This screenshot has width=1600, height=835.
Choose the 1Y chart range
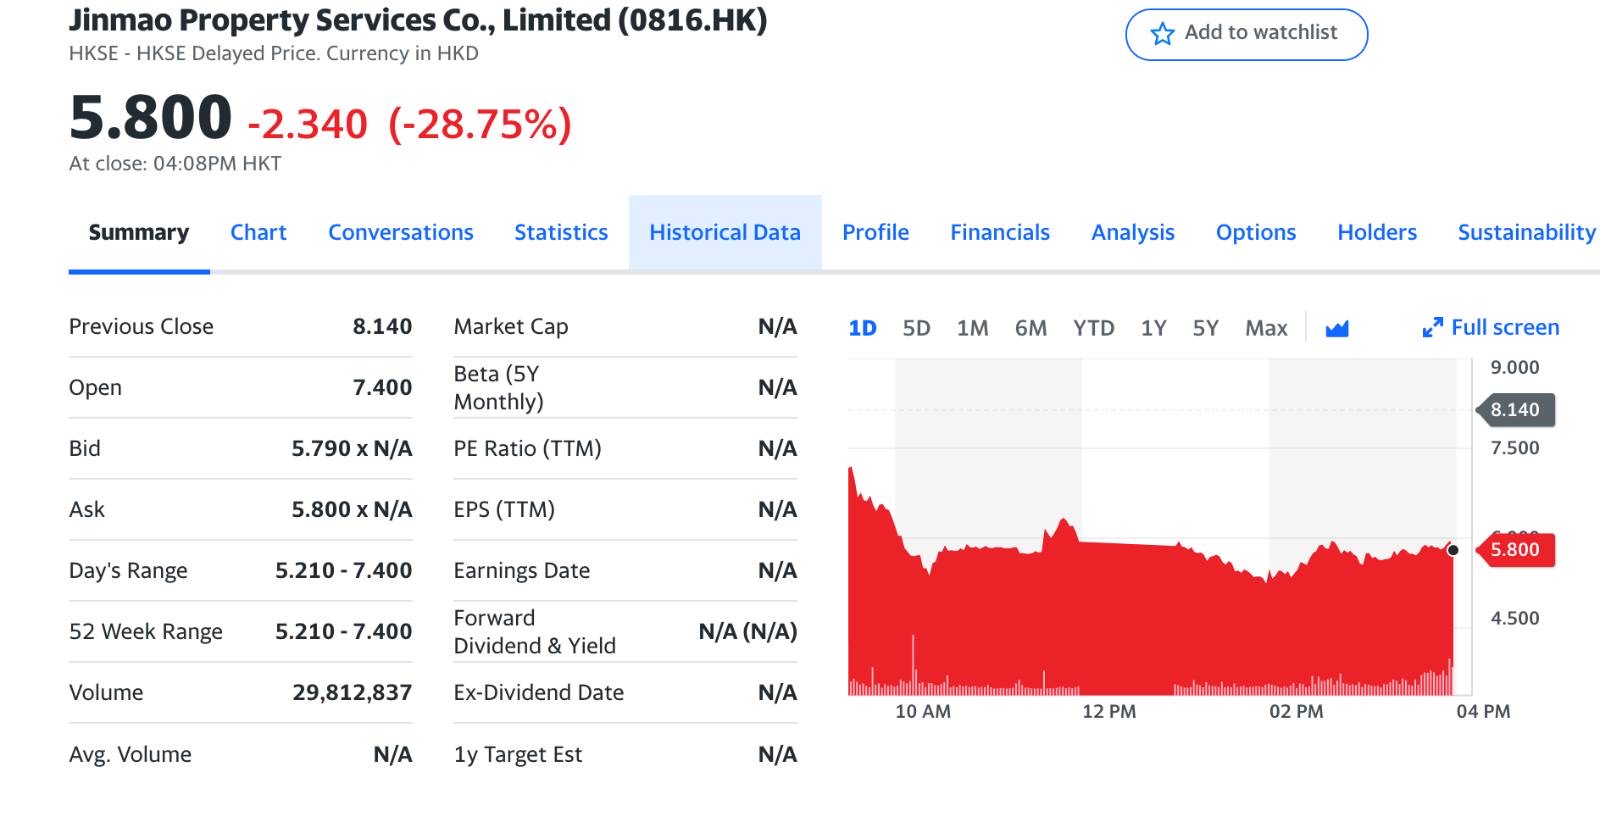[1154, 328]
